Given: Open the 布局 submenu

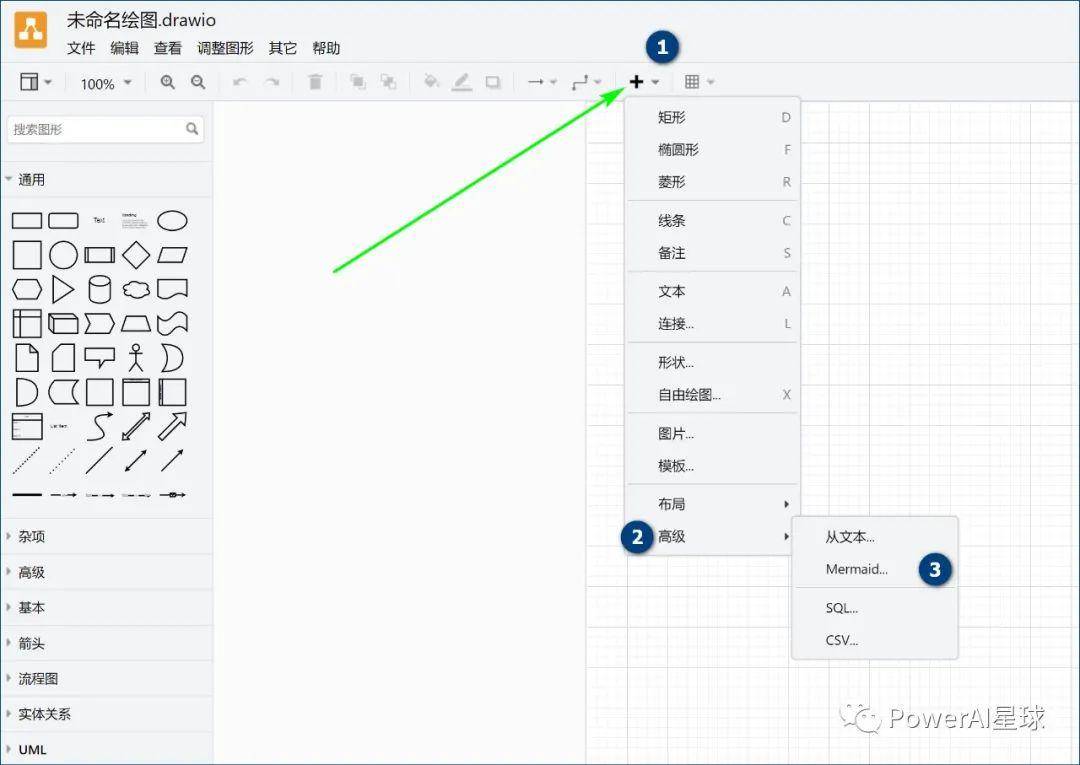Looking at the screenshot, I should pos(713,504).
